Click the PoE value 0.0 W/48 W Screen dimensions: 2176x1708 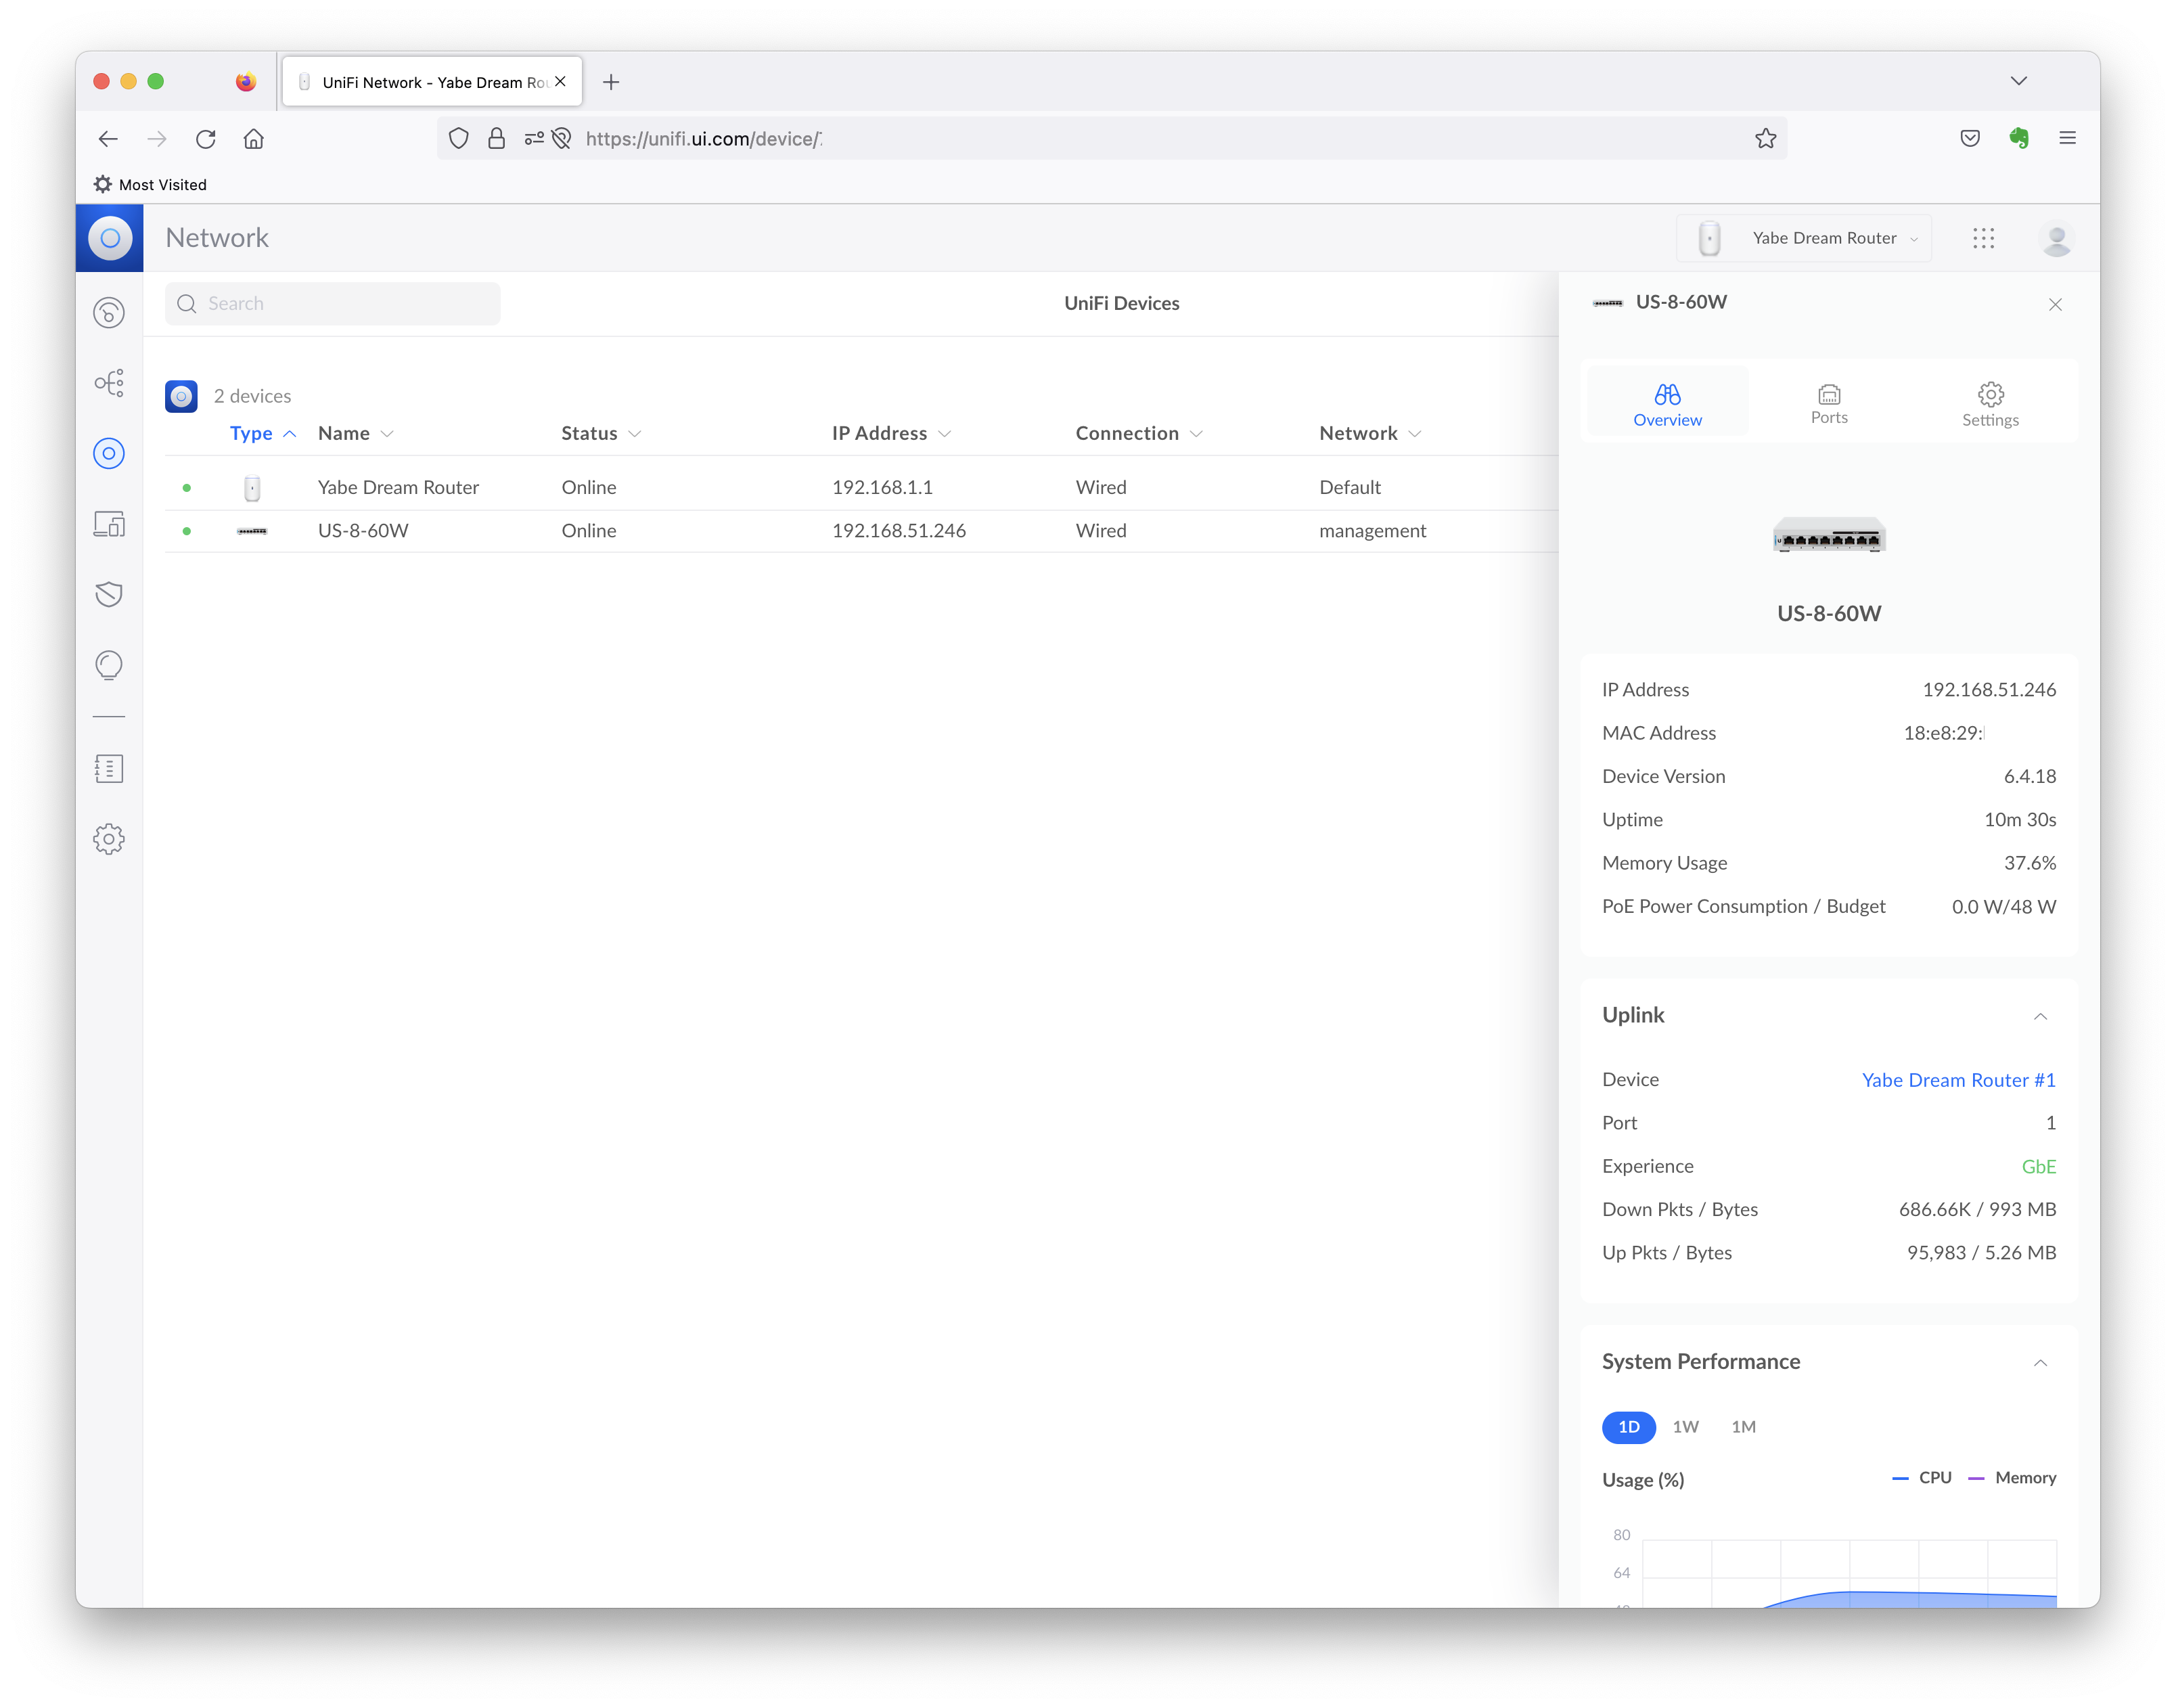(x=2003, y=907)
